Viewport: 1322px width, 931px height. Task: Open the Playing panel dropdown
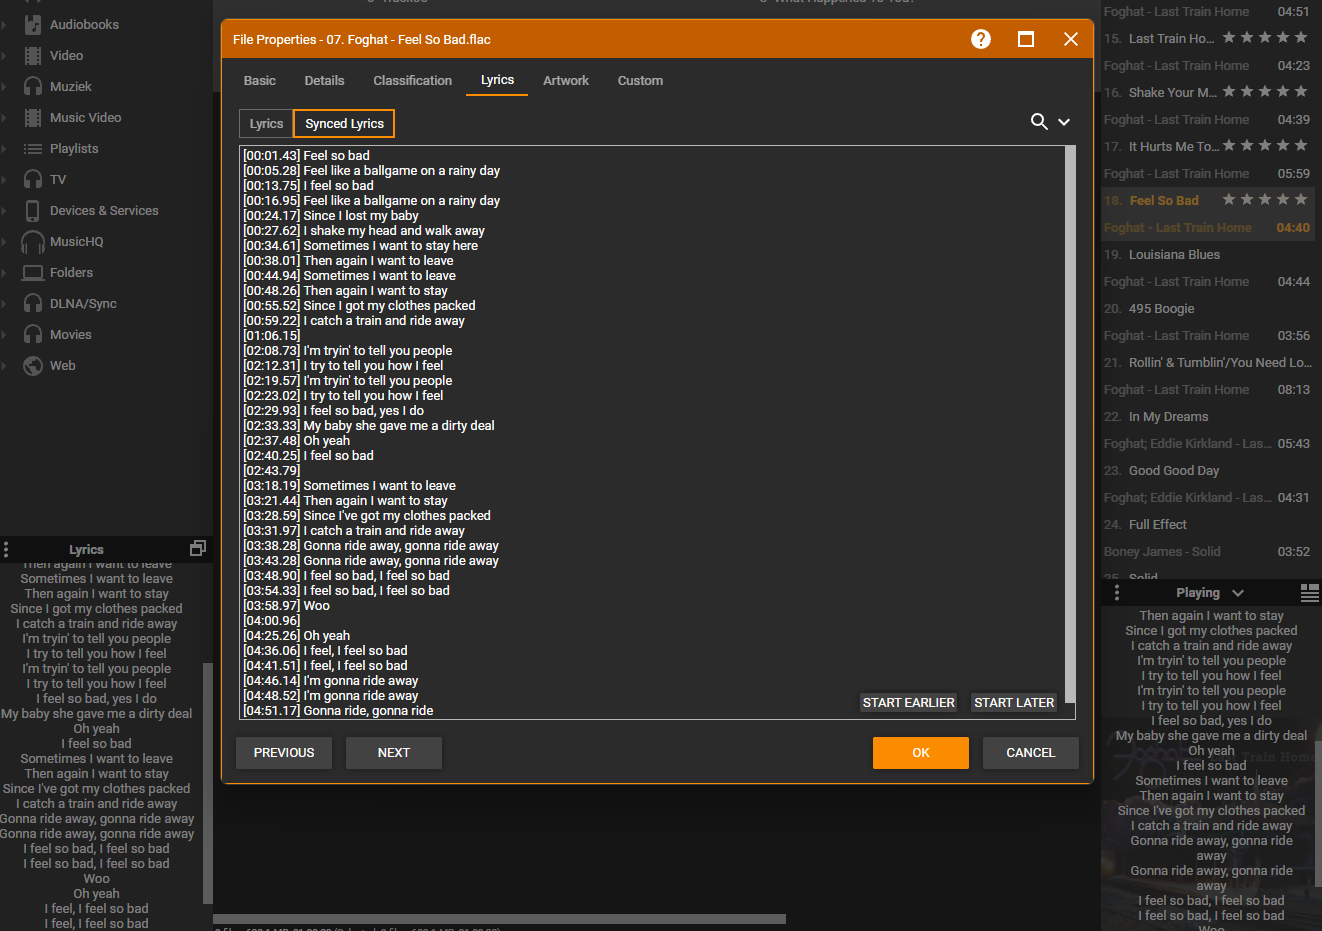(1238, 593)
